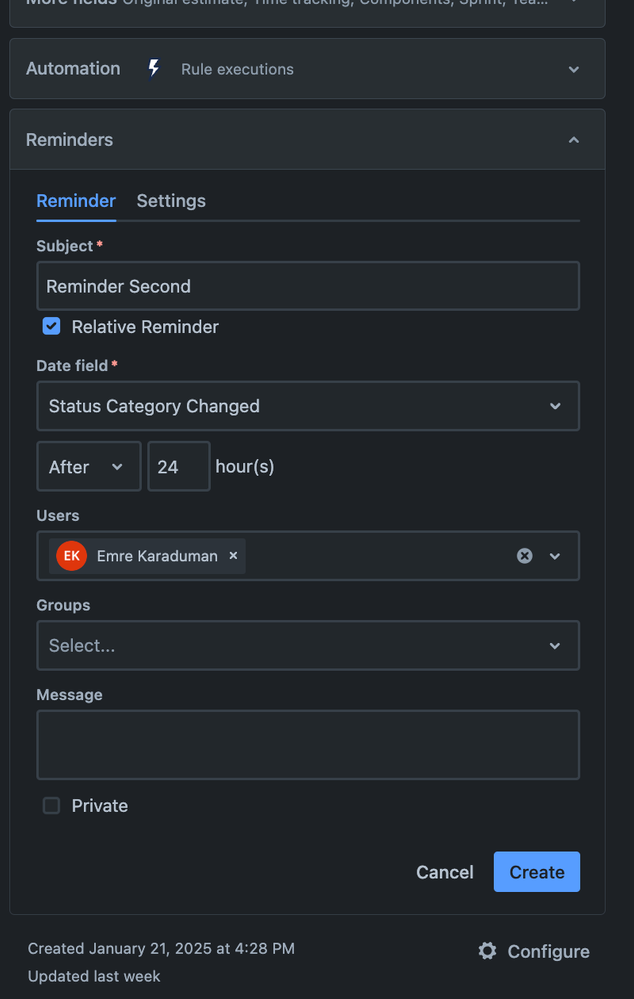The image size is (634, 999).
Task: Click the Create button
Action: click(536, 872)
